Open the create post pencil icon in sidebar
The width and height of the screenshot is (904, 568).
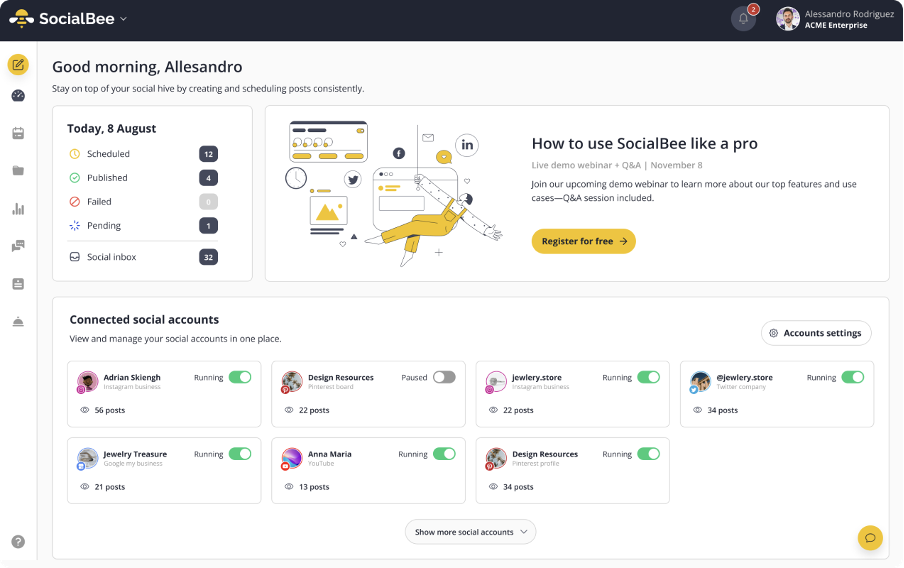(18, 65)
